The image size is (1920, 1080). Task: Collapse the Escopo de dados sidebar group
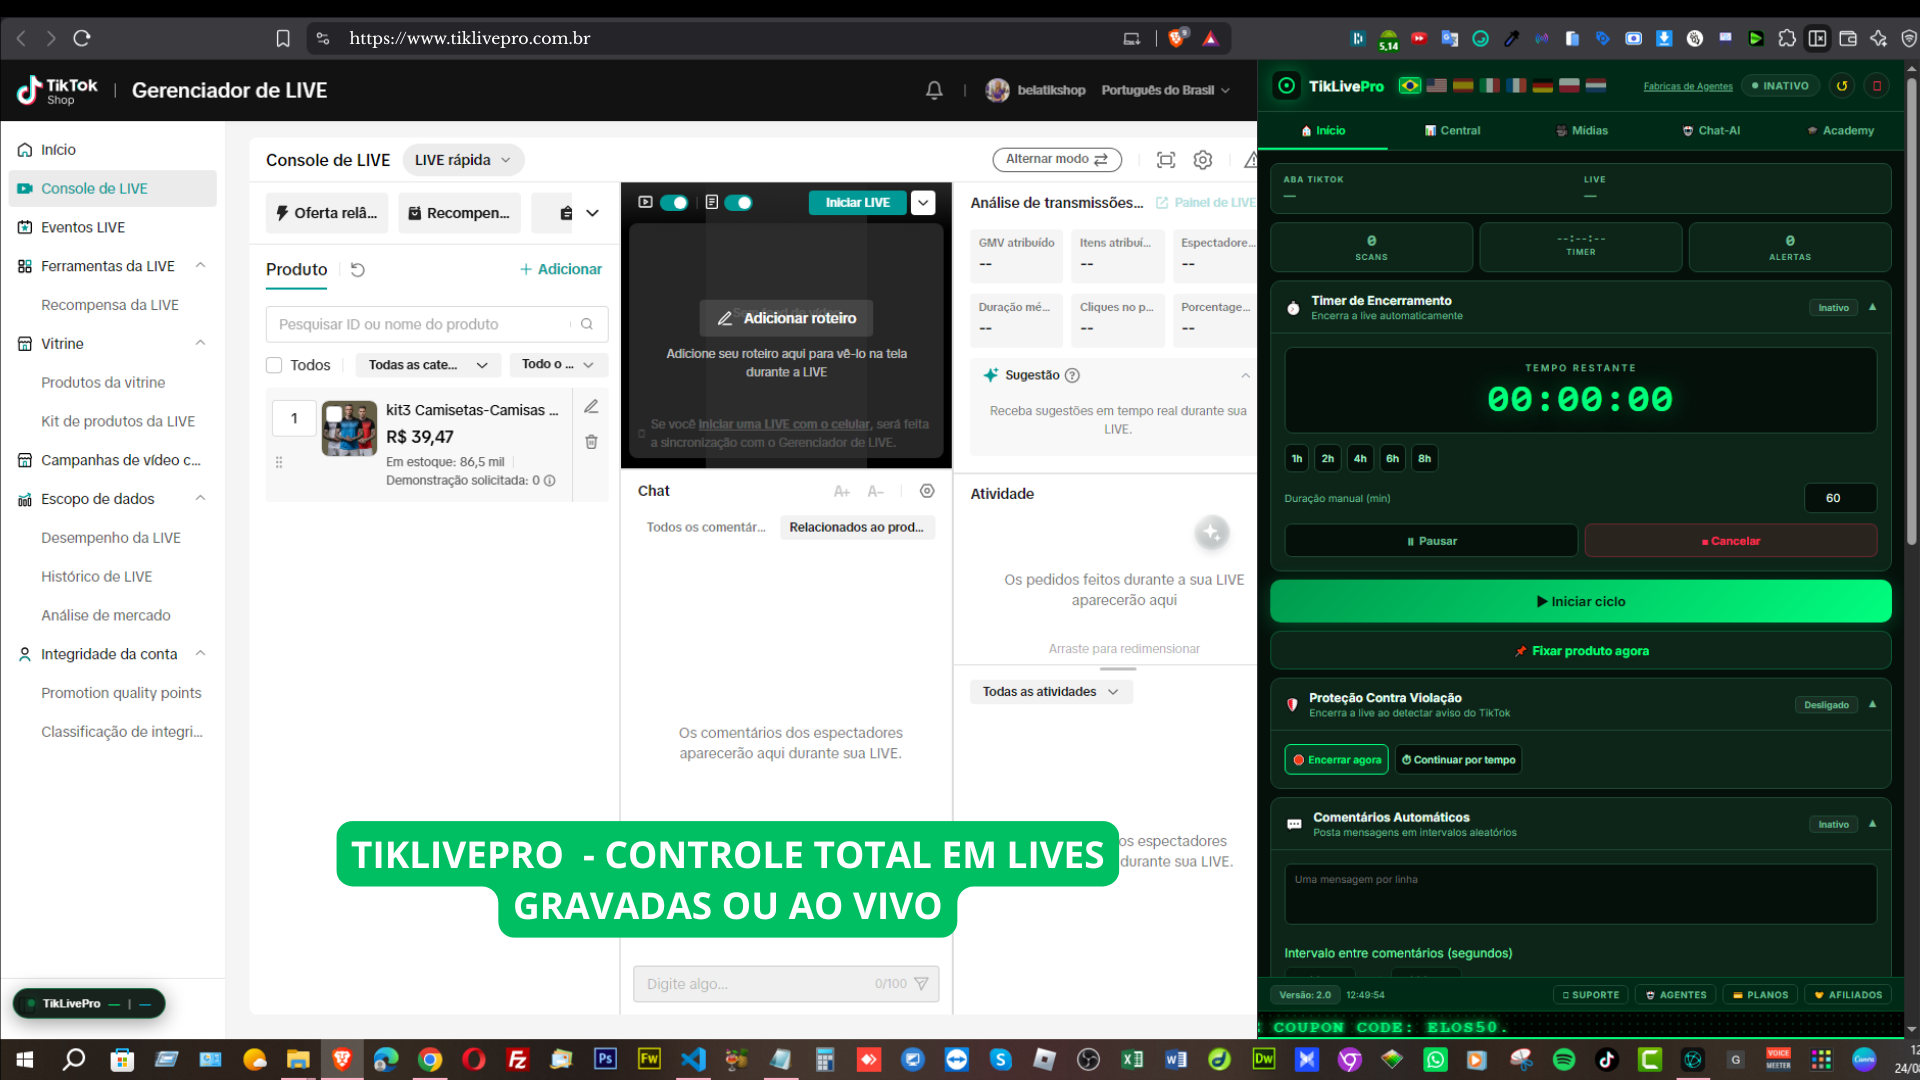[x=200, y=499]
